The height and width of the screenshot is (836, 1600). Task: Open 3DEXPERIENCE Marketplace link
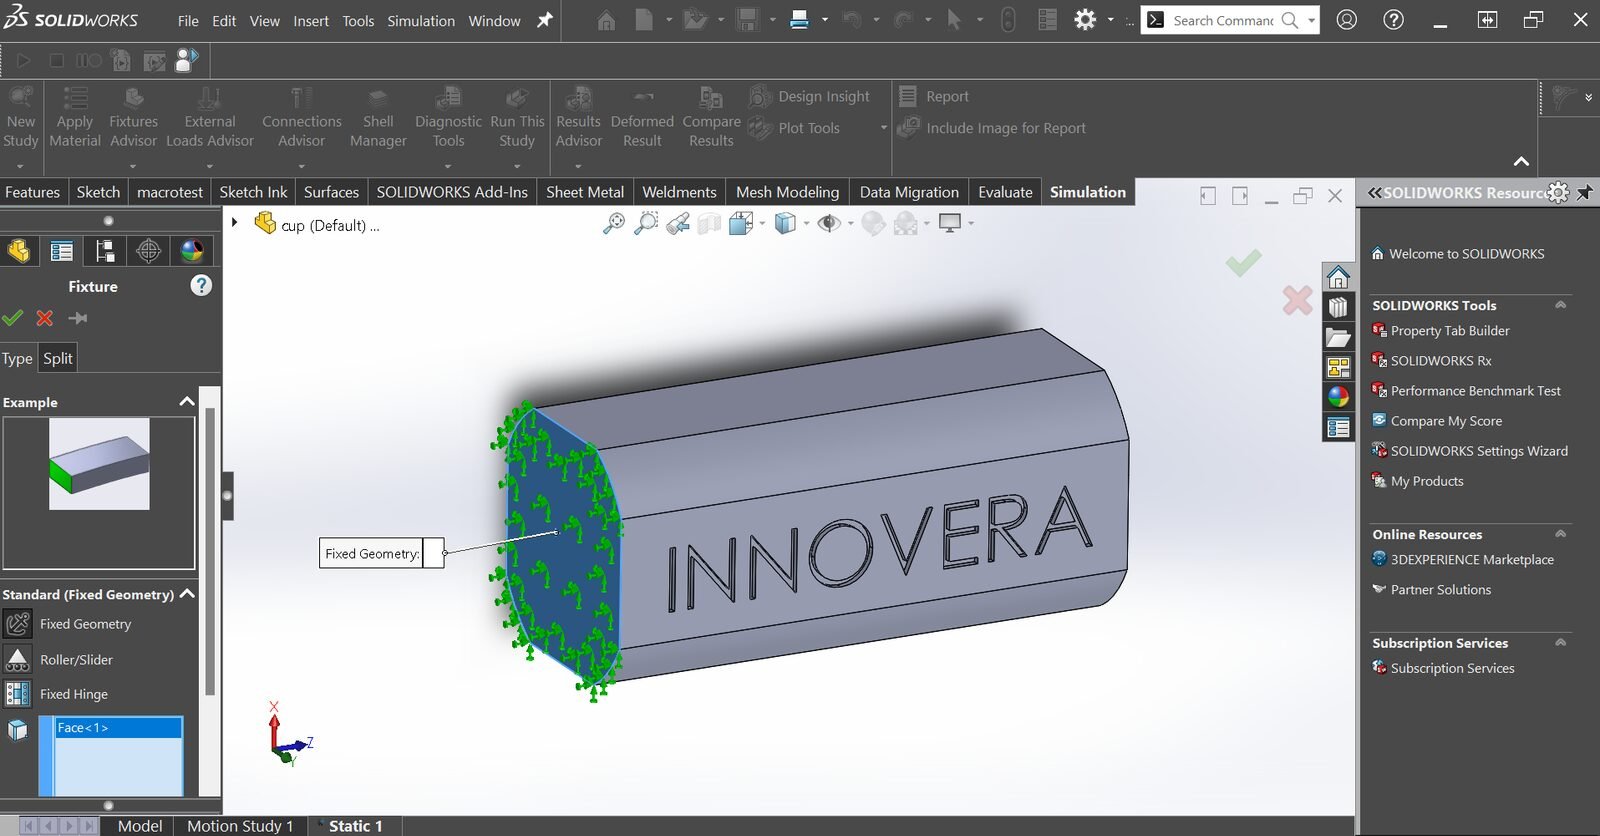point(1471,560)
